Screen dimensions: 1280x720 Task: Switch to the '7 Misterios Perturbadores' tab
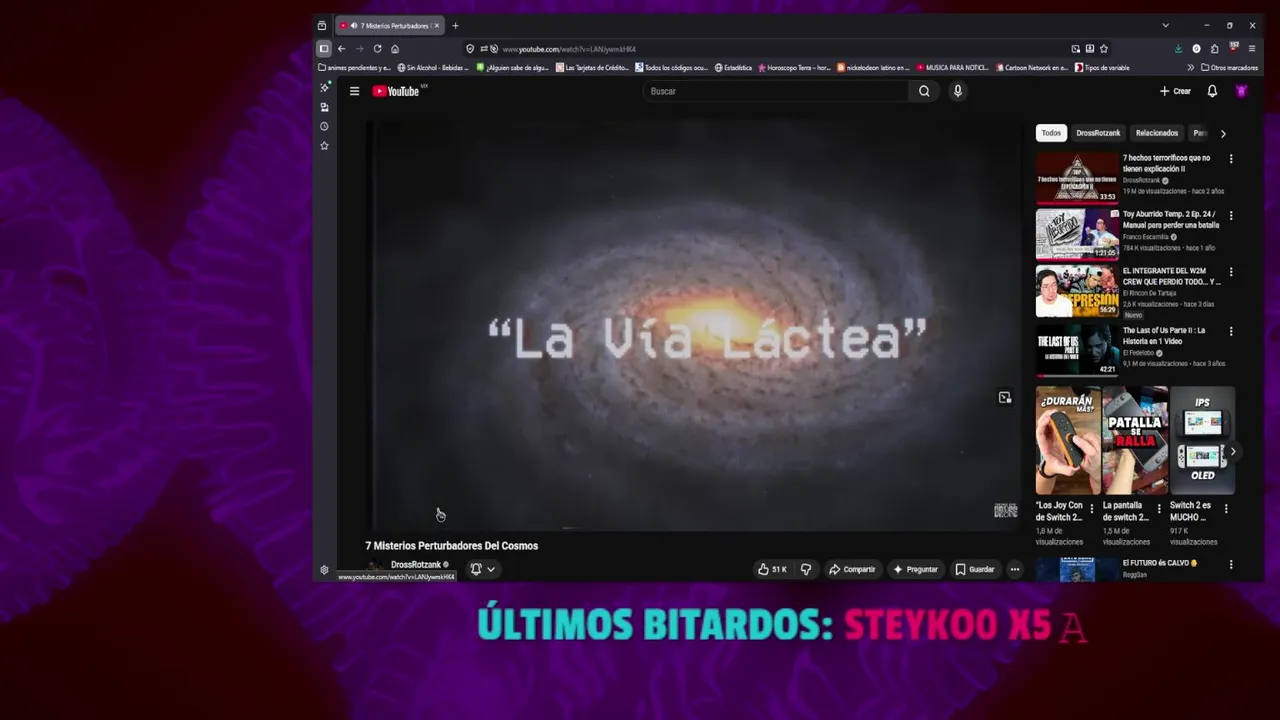click(389, 26)
